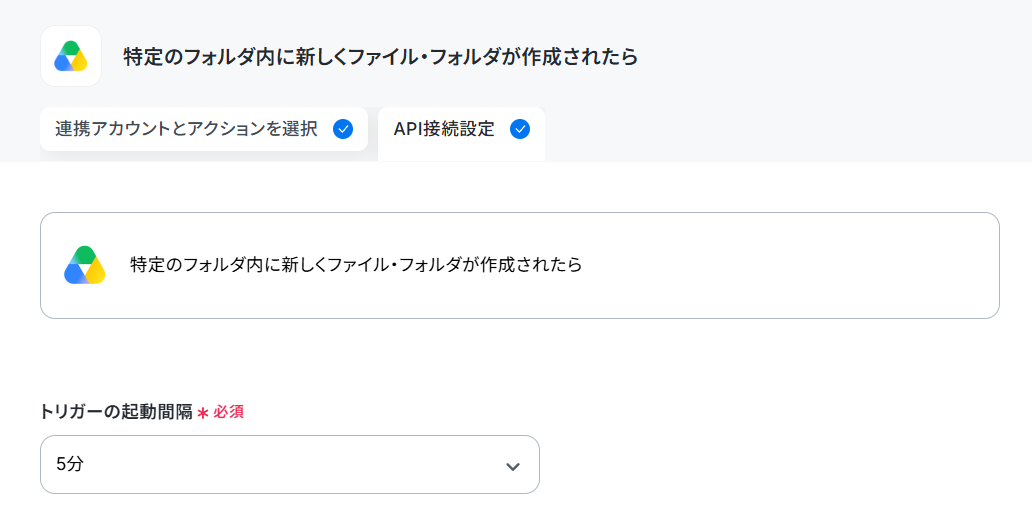Click the chevron arrow in 5分 dropdown
This screenshot has width=1032, height=517.
coord(513,466)
